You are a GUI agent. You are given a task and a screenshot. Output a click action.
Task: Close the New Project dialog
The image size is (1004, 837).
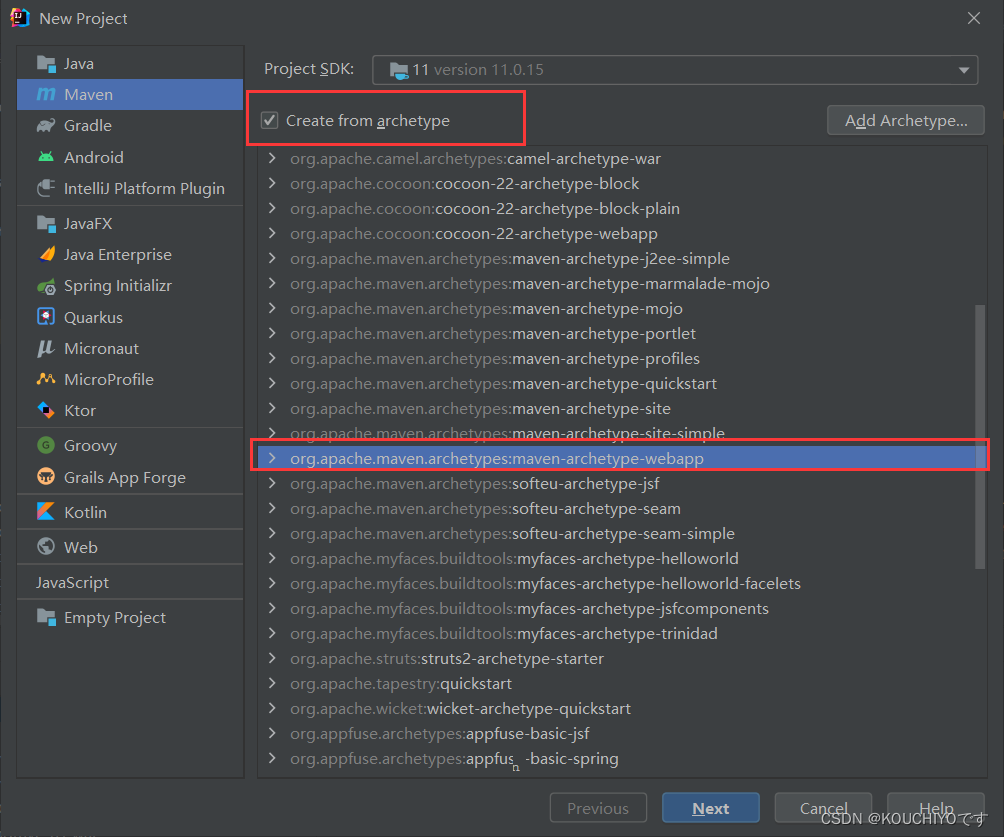(x=973, y=18)
